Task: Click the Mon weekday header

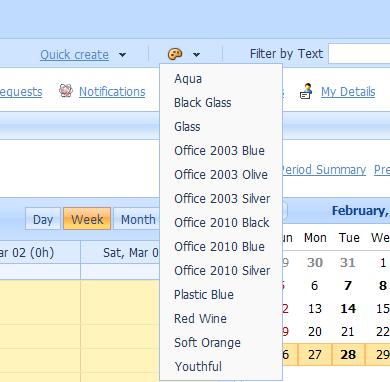Action: [315, 238]
